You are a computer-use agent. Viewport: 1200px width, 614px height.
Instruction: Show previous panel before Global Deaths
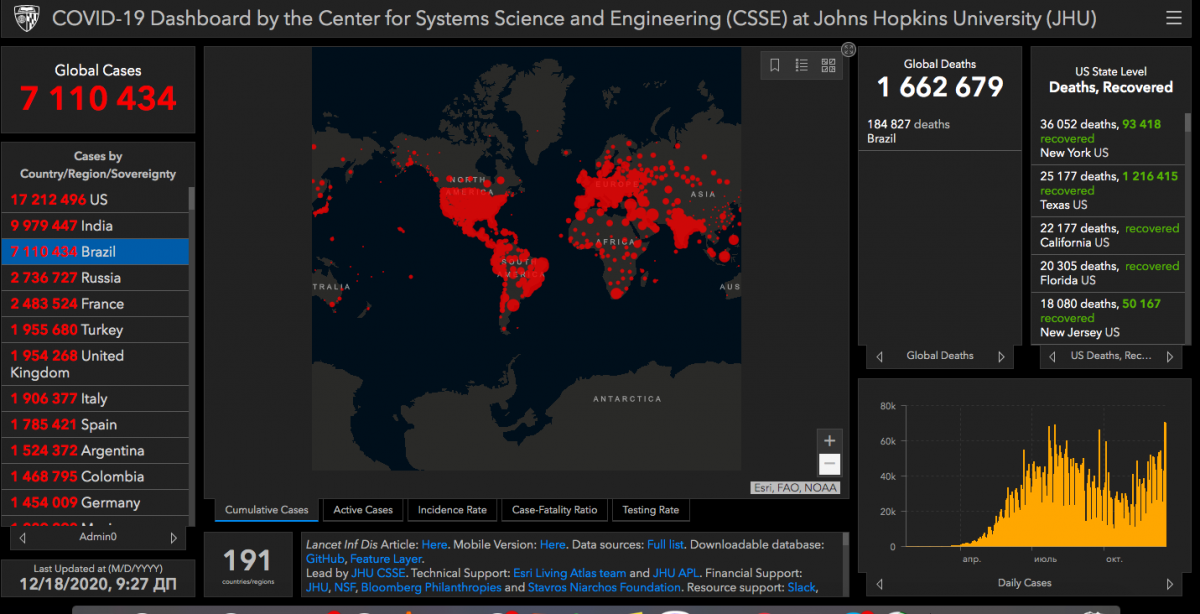point(879,356)
